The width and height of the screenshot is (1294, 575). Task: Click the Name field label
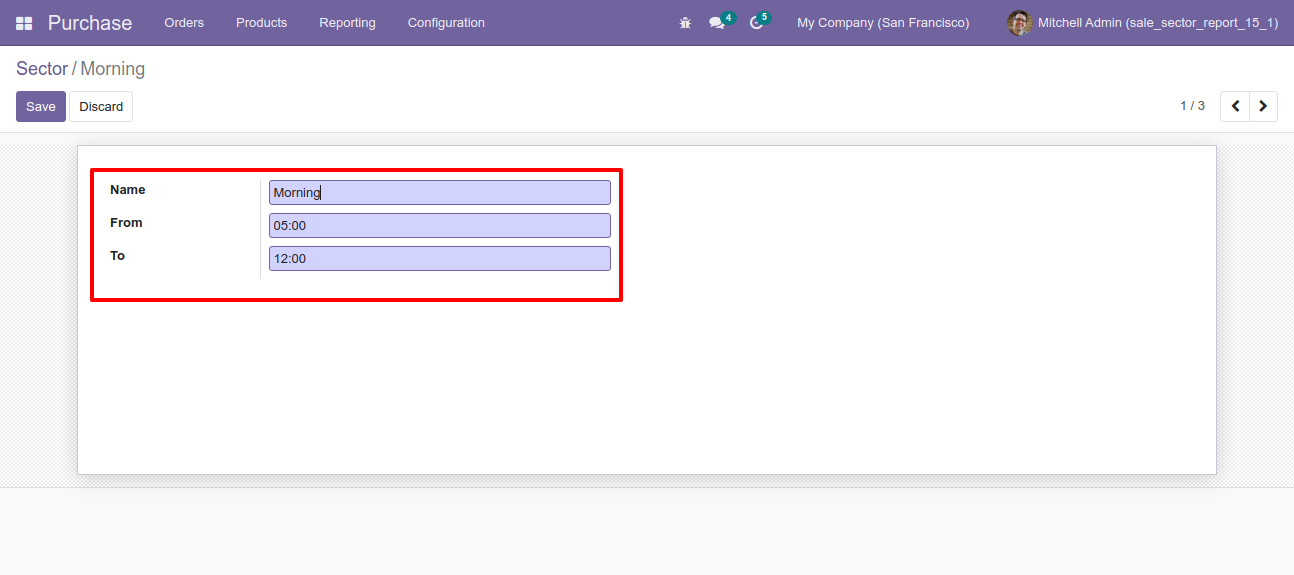[128, 190]
